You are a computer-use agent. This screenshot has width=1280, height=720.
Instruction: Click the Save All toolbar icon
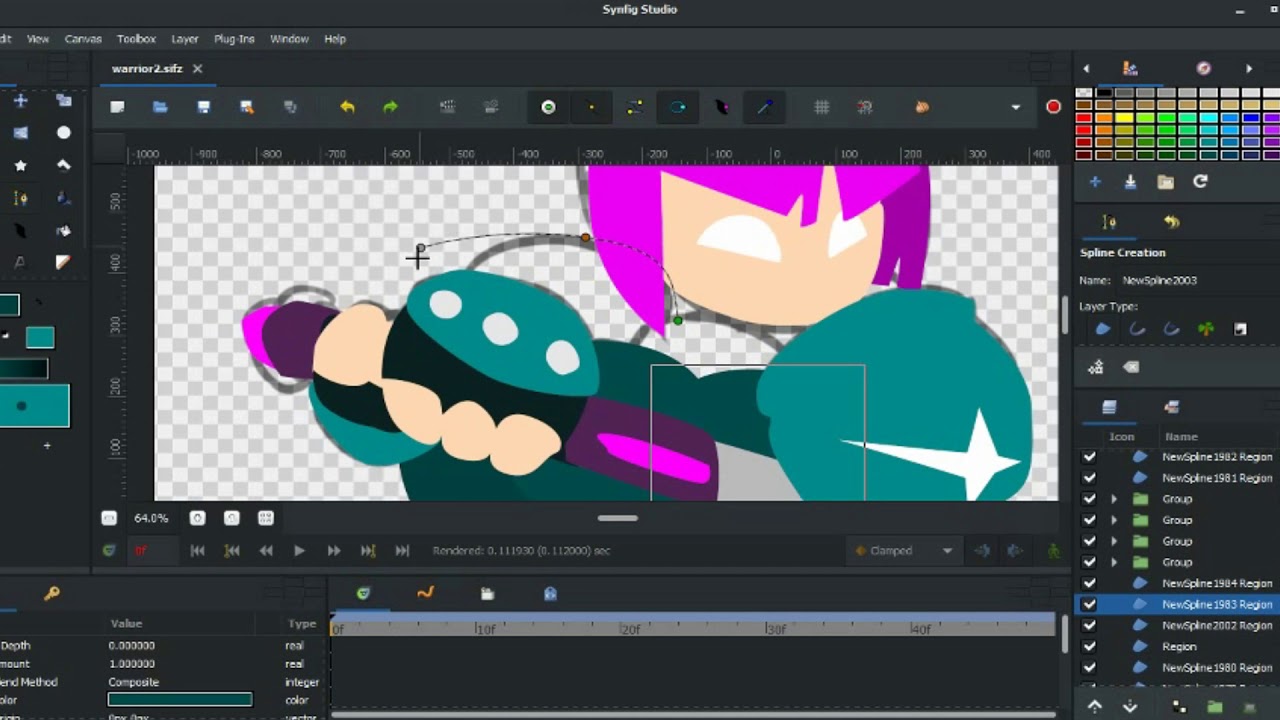point(290,107)
